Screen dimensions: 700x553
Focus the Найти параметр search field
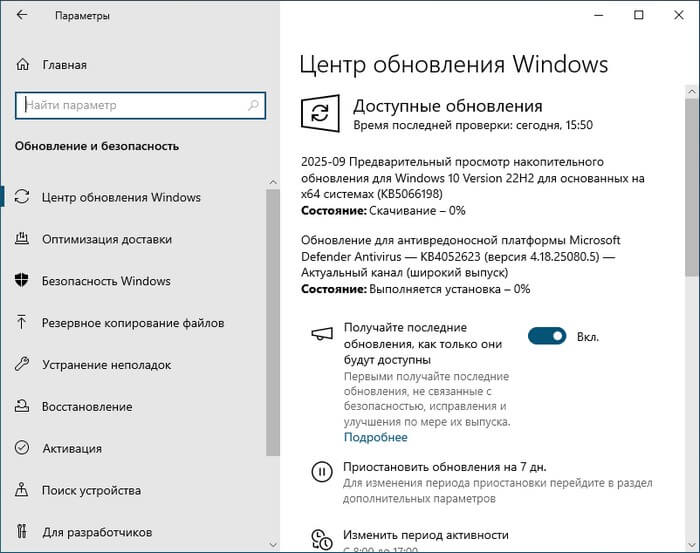pyautogui.click(x=130, y=105)
